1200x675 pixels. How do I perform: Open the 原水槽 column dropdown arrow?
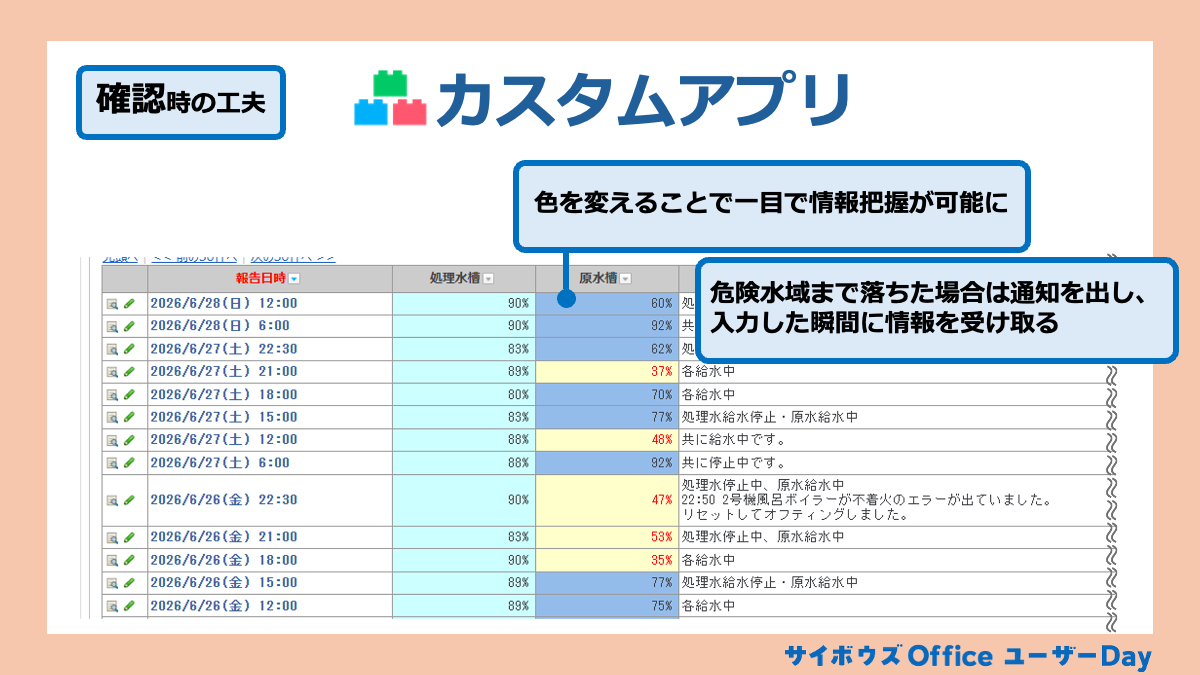[x=626, y=279]
